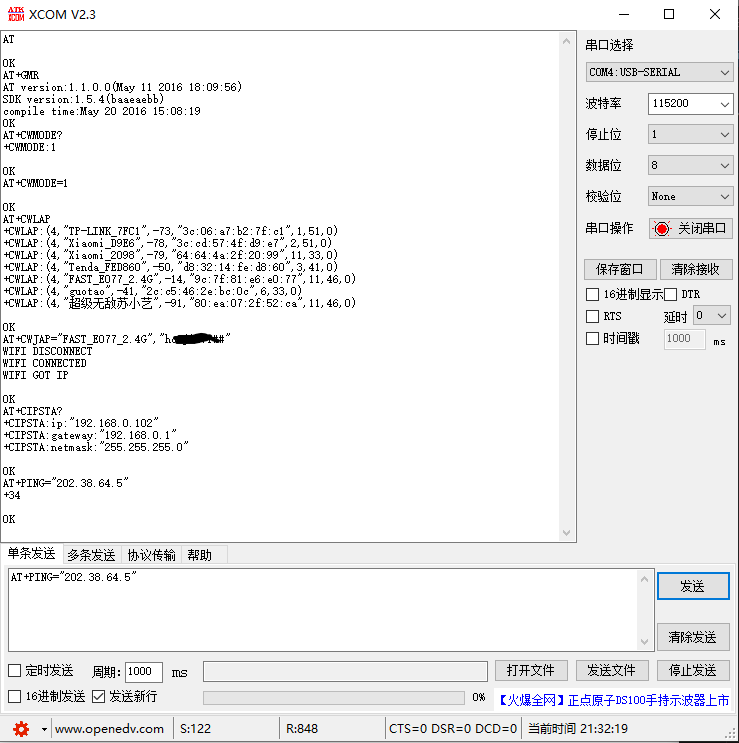The image size is (739, 743).
Task: Enable the DTR checkbox
Action: (670, 294)
